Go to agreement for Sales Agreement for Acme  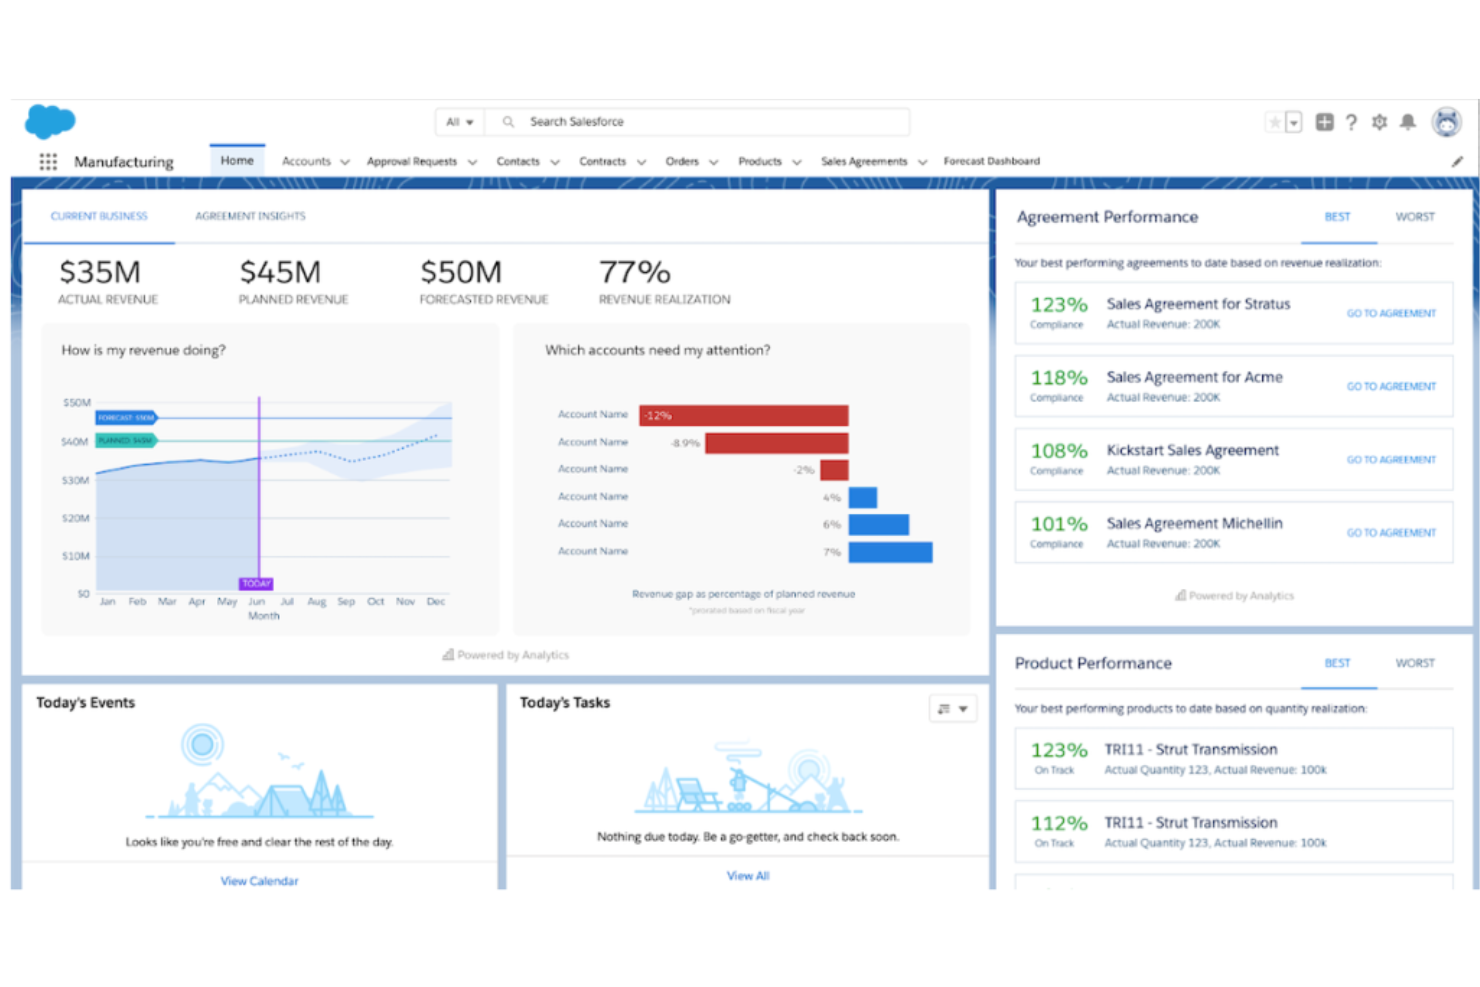1390,386
